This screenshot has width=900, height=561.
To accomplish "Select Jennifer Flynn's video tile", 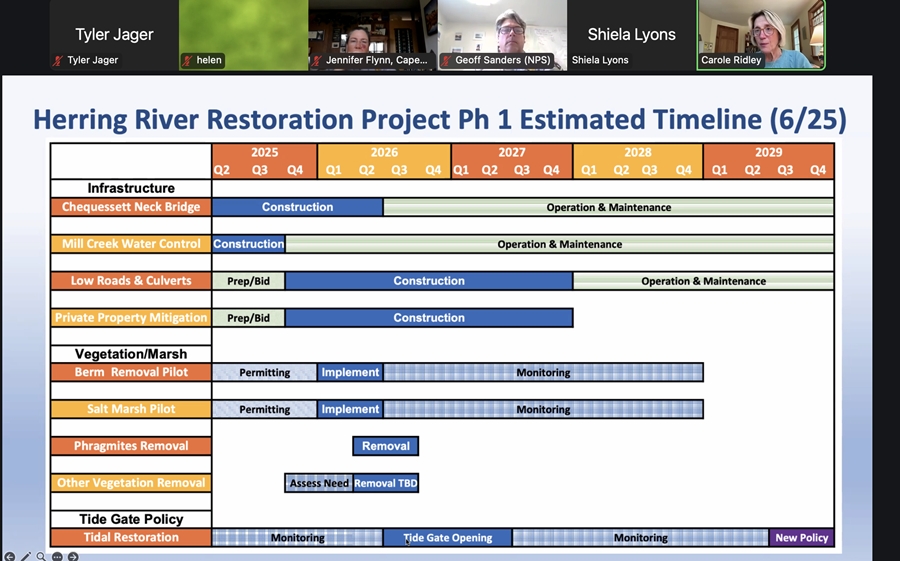I will pos(373,35).
